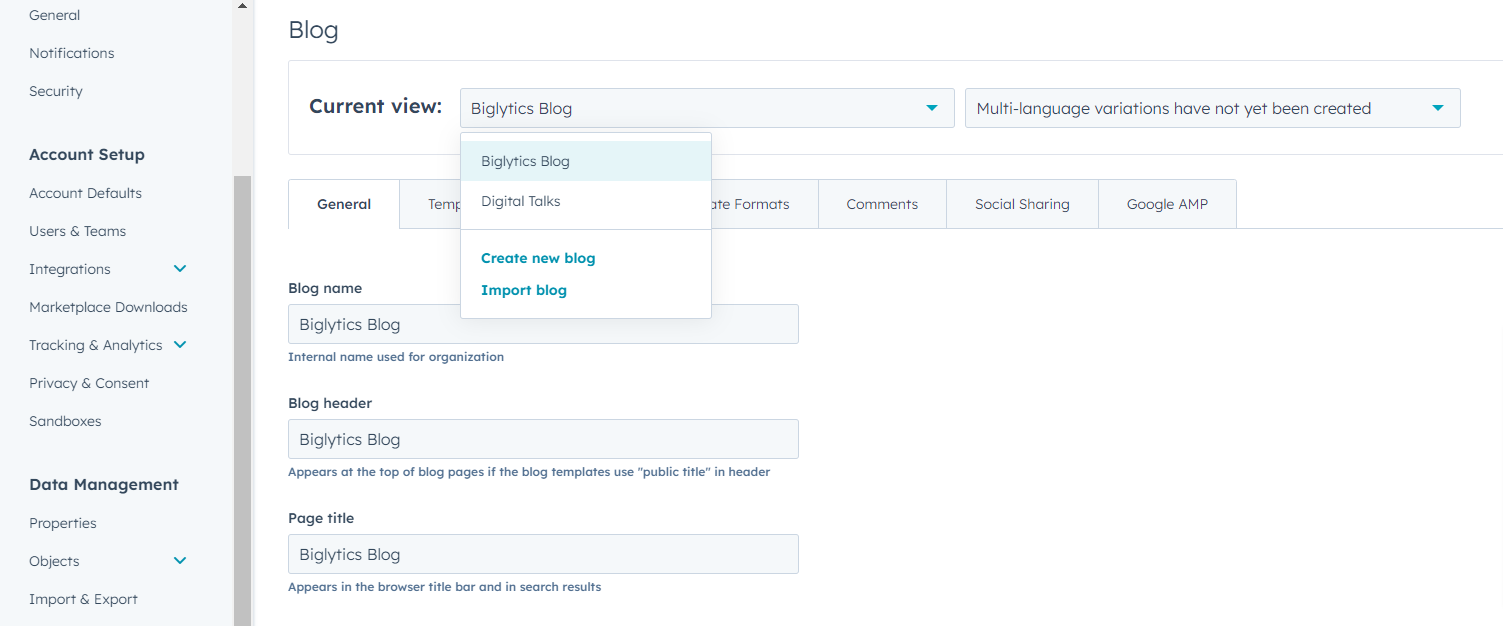Open the multi-language variations dropdown
This screenshot has height=626, width=1503.
click(1212, 108)
